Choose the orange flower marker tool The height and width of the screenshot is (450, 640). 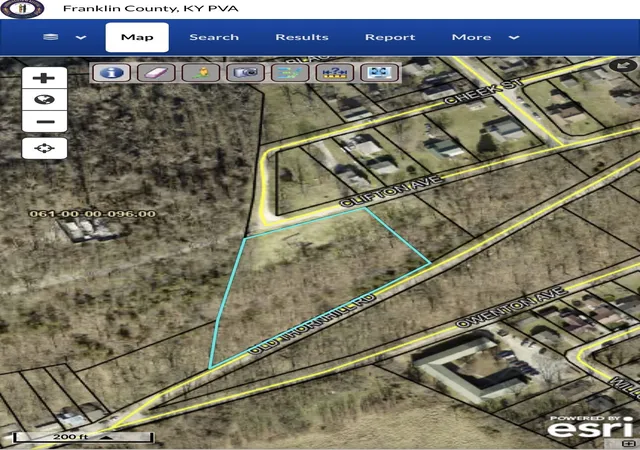(x=201, y=73)
